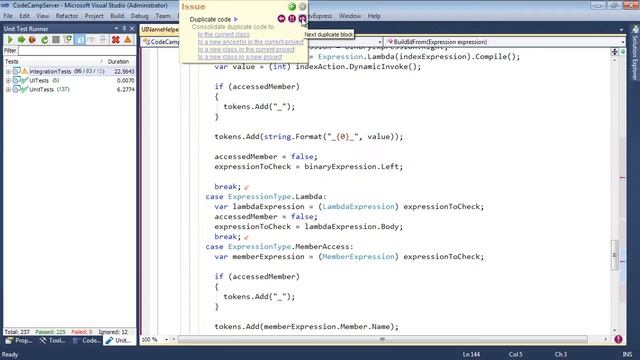Open the Solution Explorer side tab

click(x=635, y=53)
